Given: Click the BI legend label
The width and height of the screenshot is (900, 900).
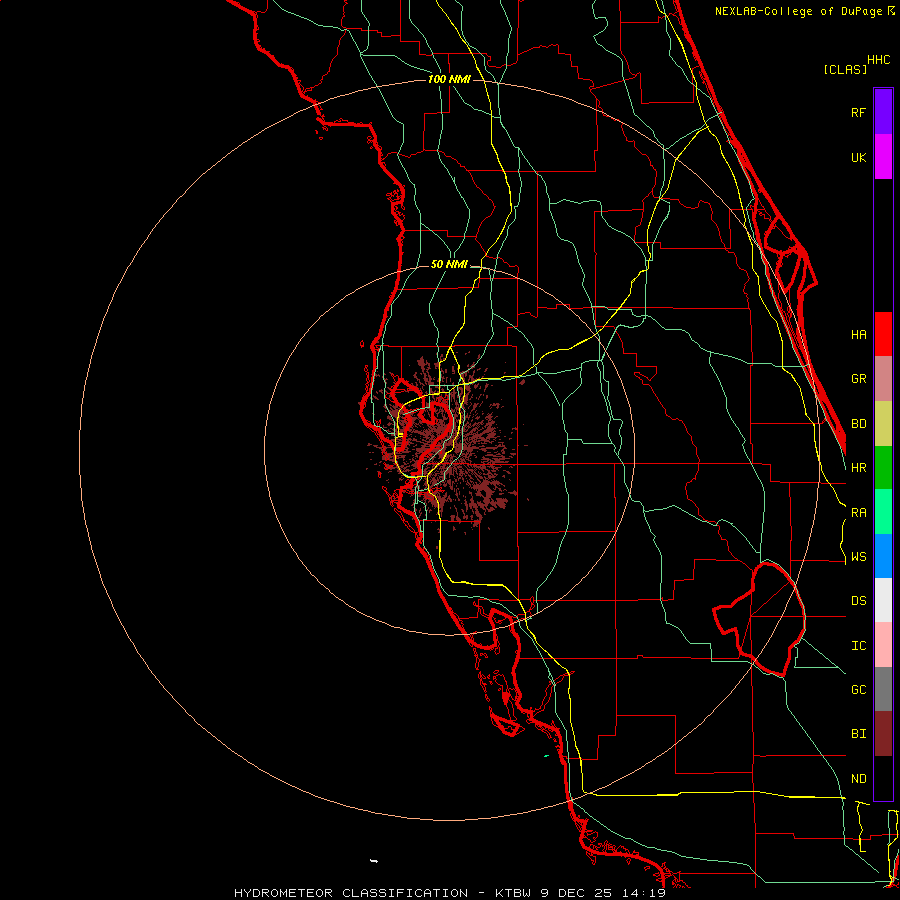Looking at the screenshot, I should tap(858, 734).
